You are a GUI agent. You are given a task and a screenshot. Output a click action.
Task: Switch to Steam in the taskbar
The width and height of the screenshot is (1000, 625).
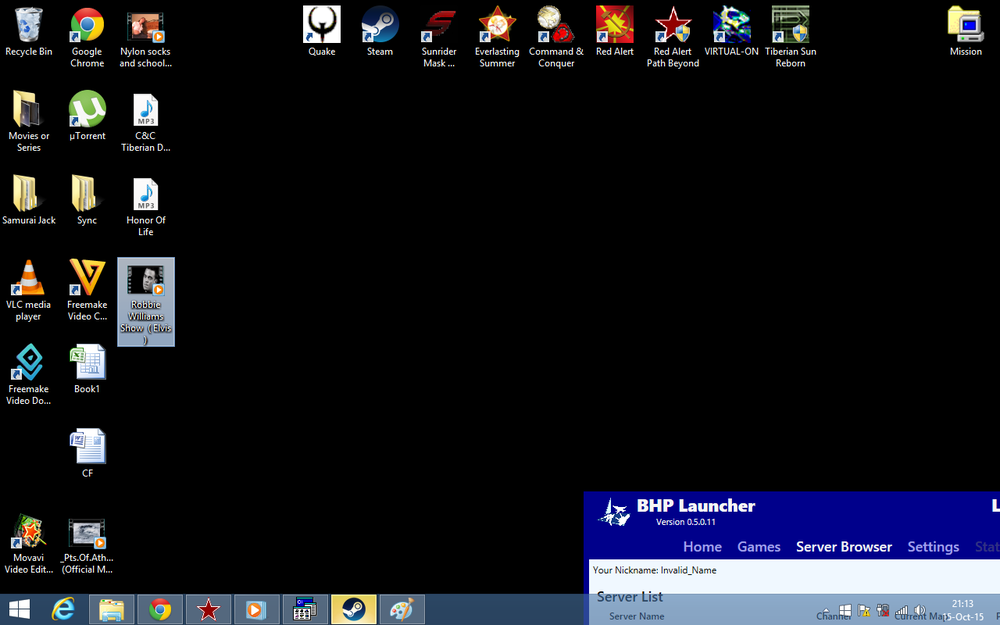tap(353, 610)
